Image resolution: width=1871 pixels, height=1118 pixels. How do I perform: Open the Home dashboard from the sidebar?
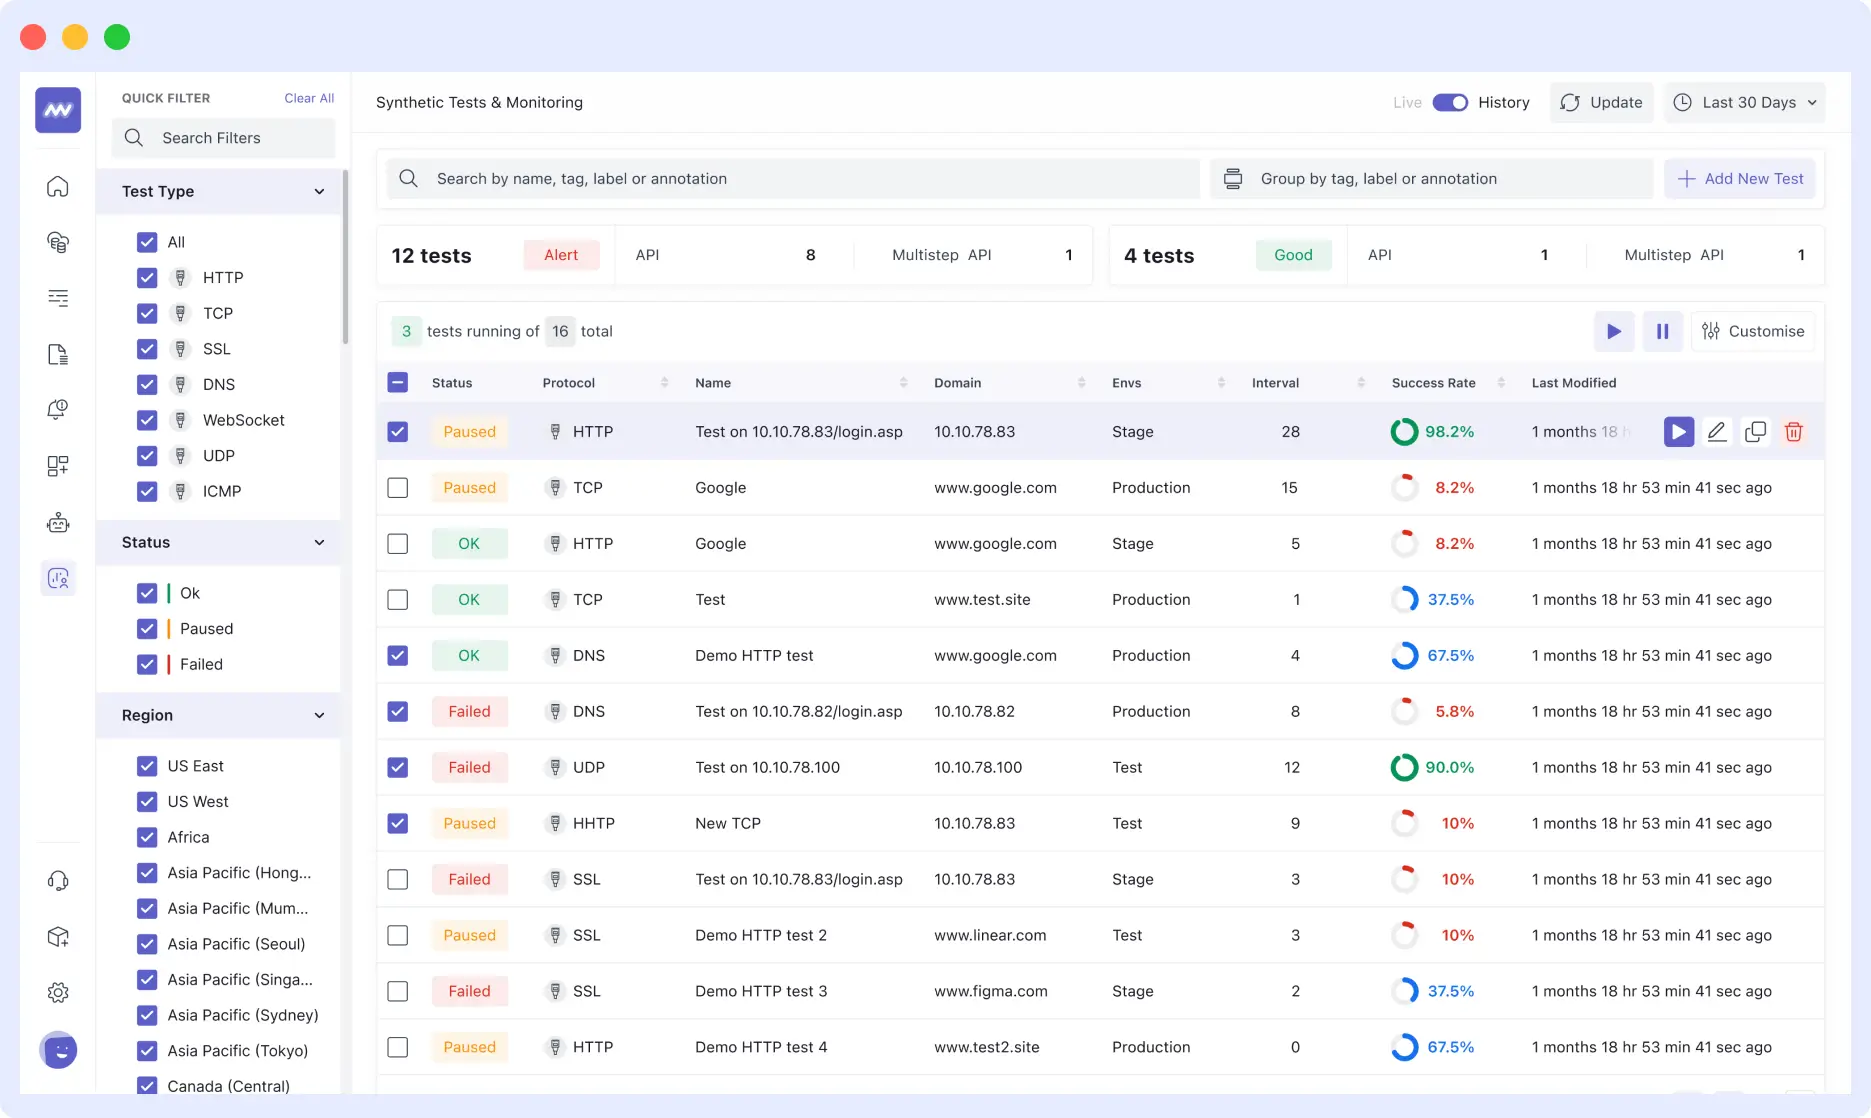pyautogui.click(x=58, y=187)
